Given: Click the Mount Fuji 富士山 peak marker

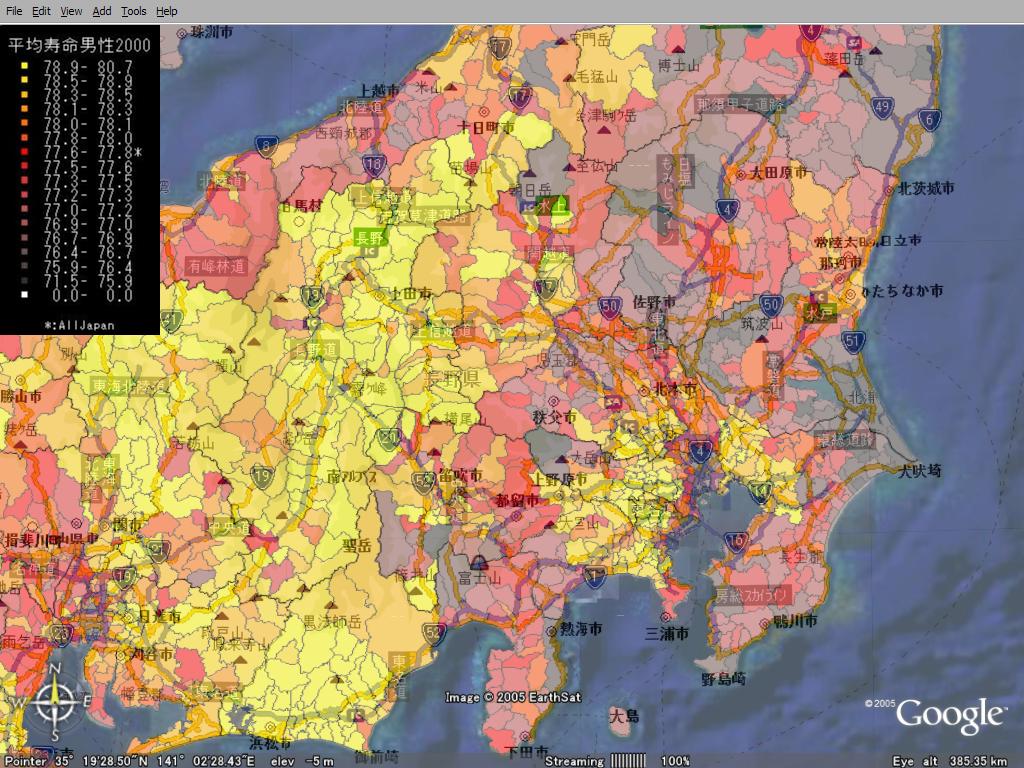Looking at the screenshot, I should 480,562.
